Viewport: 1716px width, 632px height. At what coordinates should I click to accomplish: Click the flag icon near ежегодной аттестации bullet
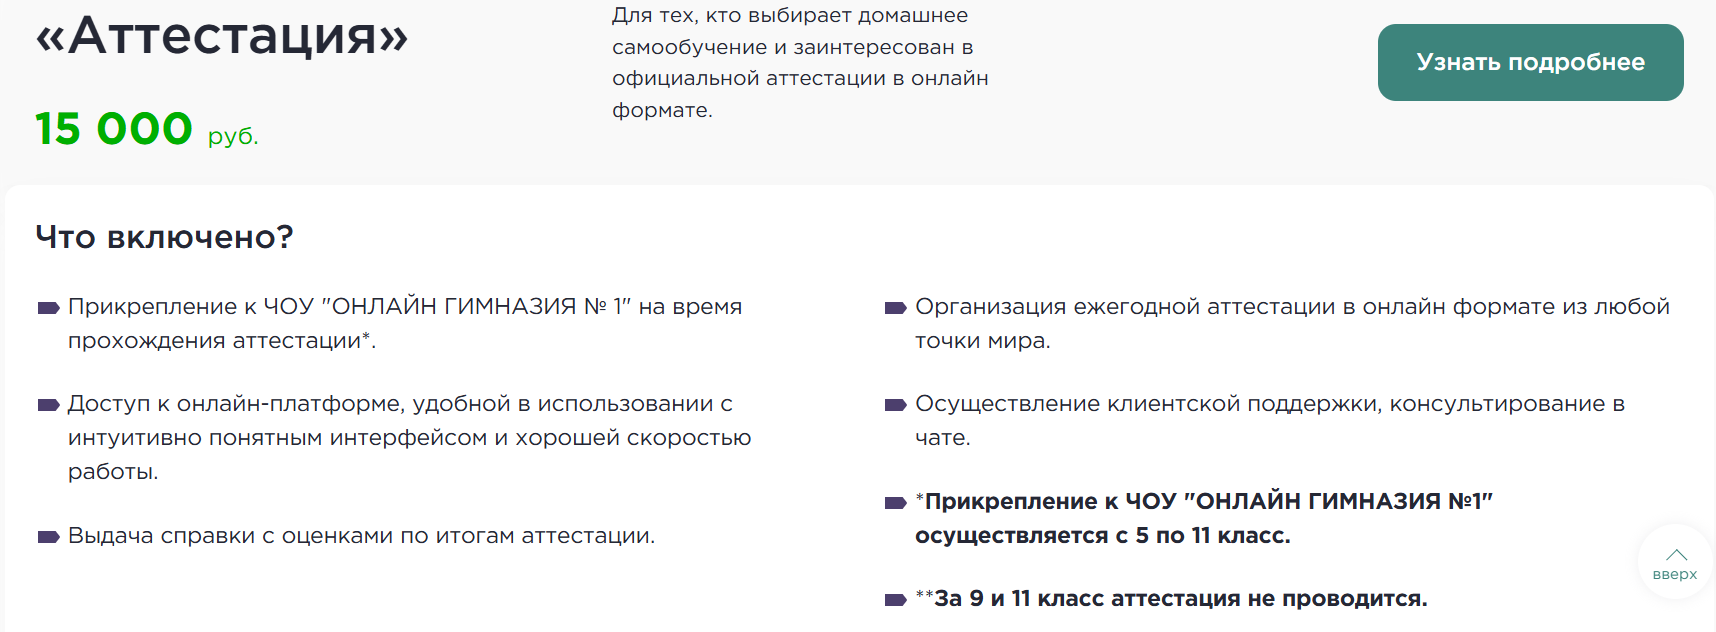click(x=895, y=308)
